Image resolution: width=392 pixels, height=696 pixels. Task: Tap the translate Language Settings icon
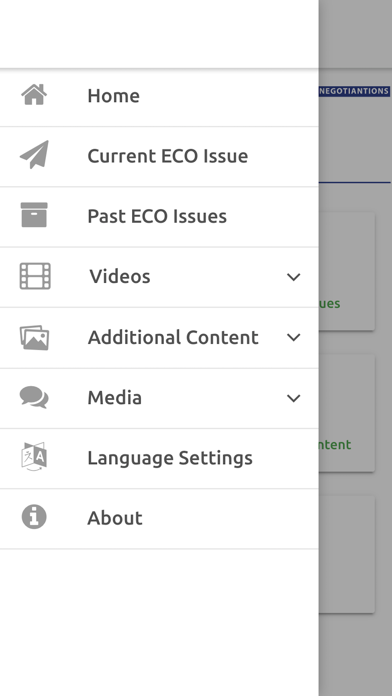click(34, 457)
